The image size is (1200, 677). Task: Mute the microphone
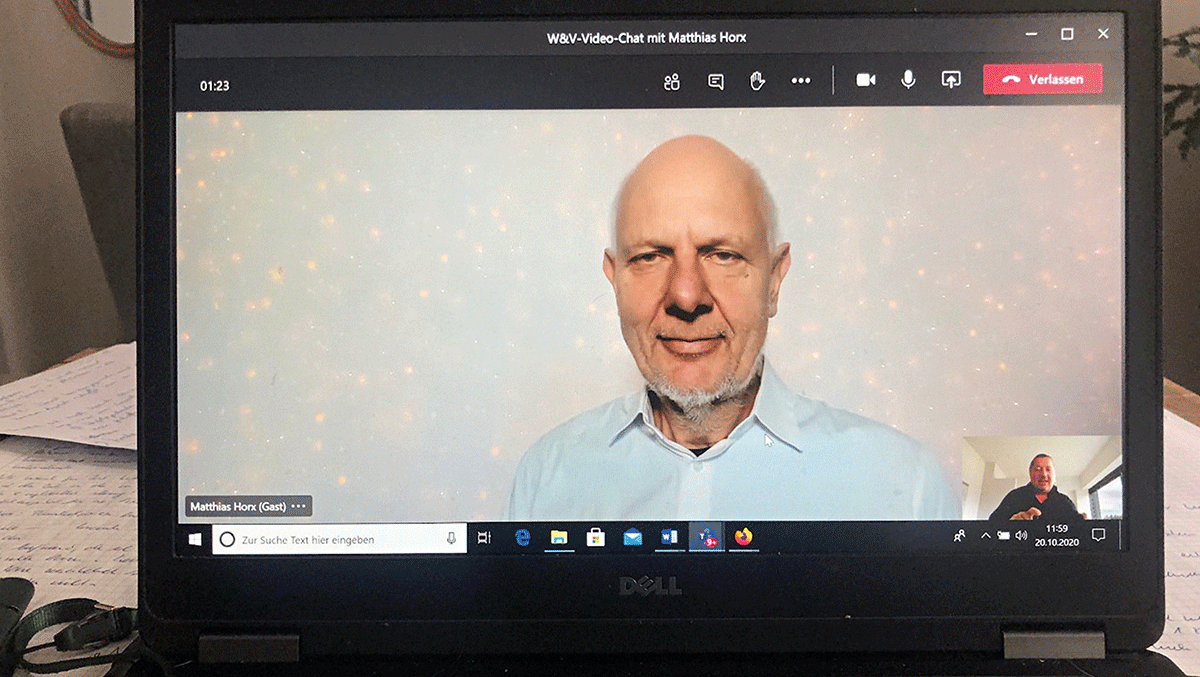click(x=908, y=79)
